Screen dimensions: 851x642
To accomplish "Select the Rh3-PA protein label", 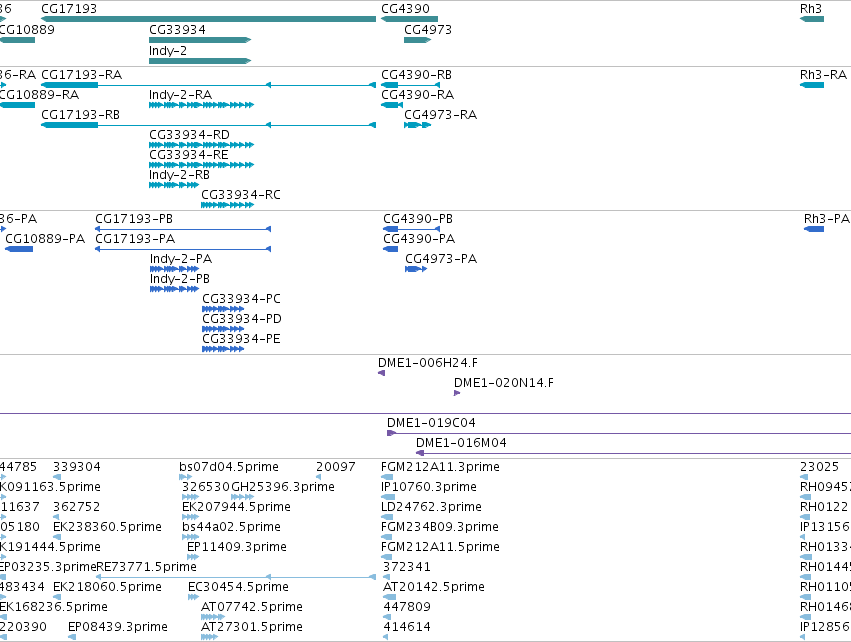I will pos(827,219).
